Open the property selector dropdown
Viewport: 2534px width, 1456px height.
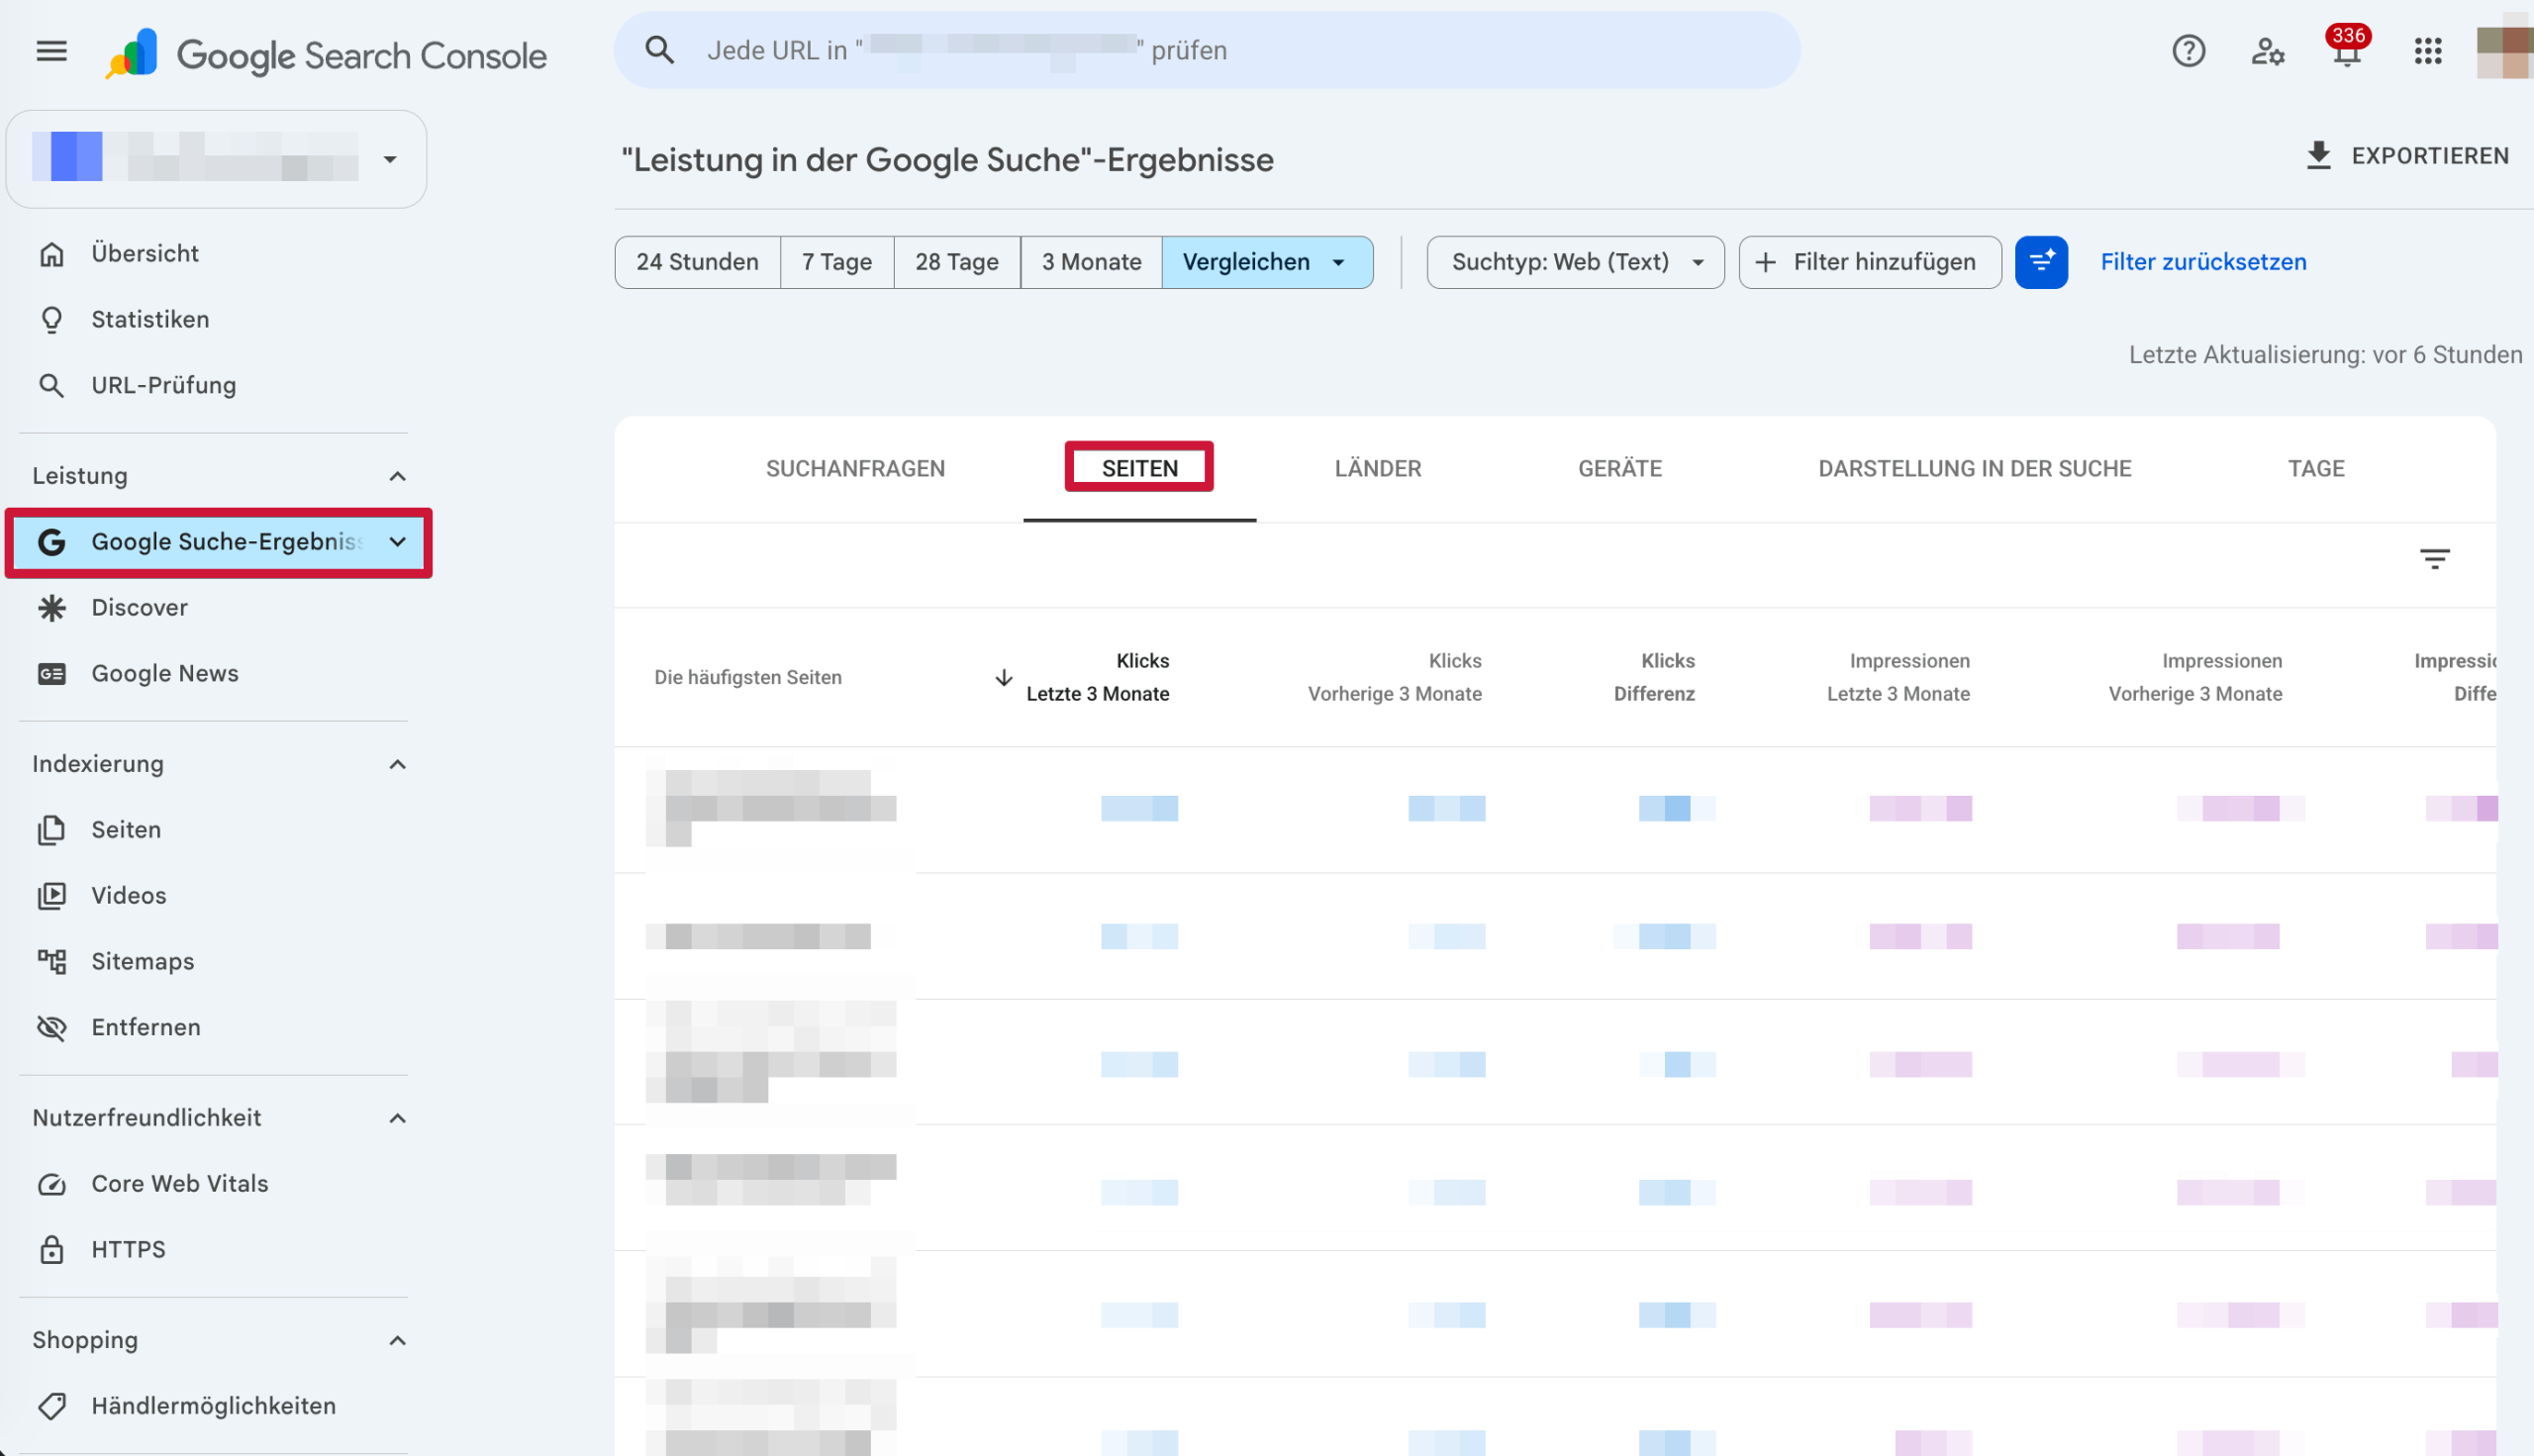(216, 159)
